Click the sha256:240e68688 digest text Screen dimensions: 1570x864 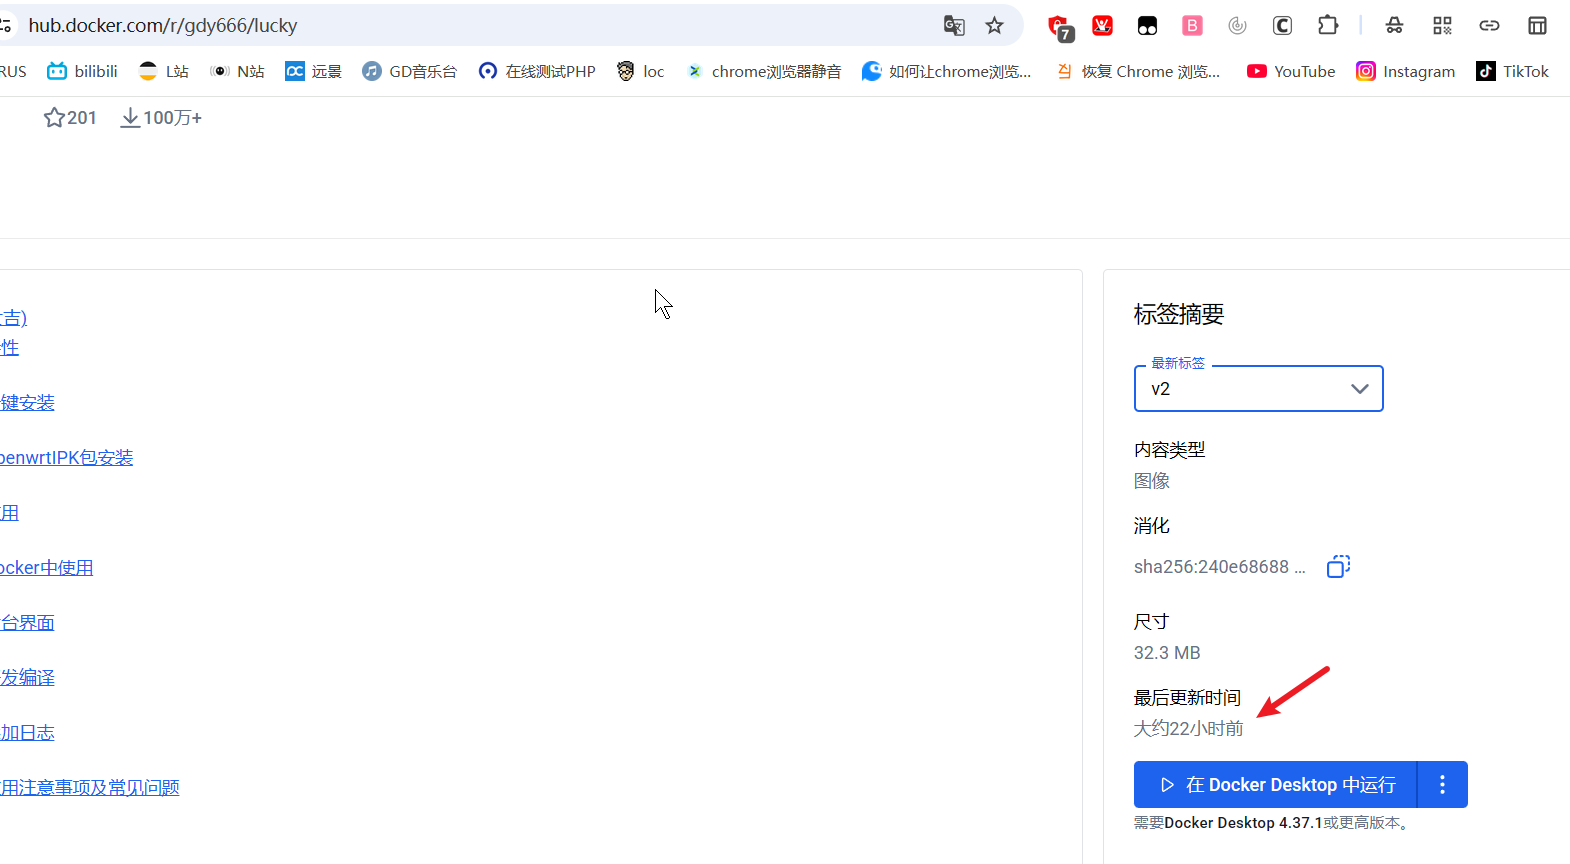click(x=1219, y=567)
